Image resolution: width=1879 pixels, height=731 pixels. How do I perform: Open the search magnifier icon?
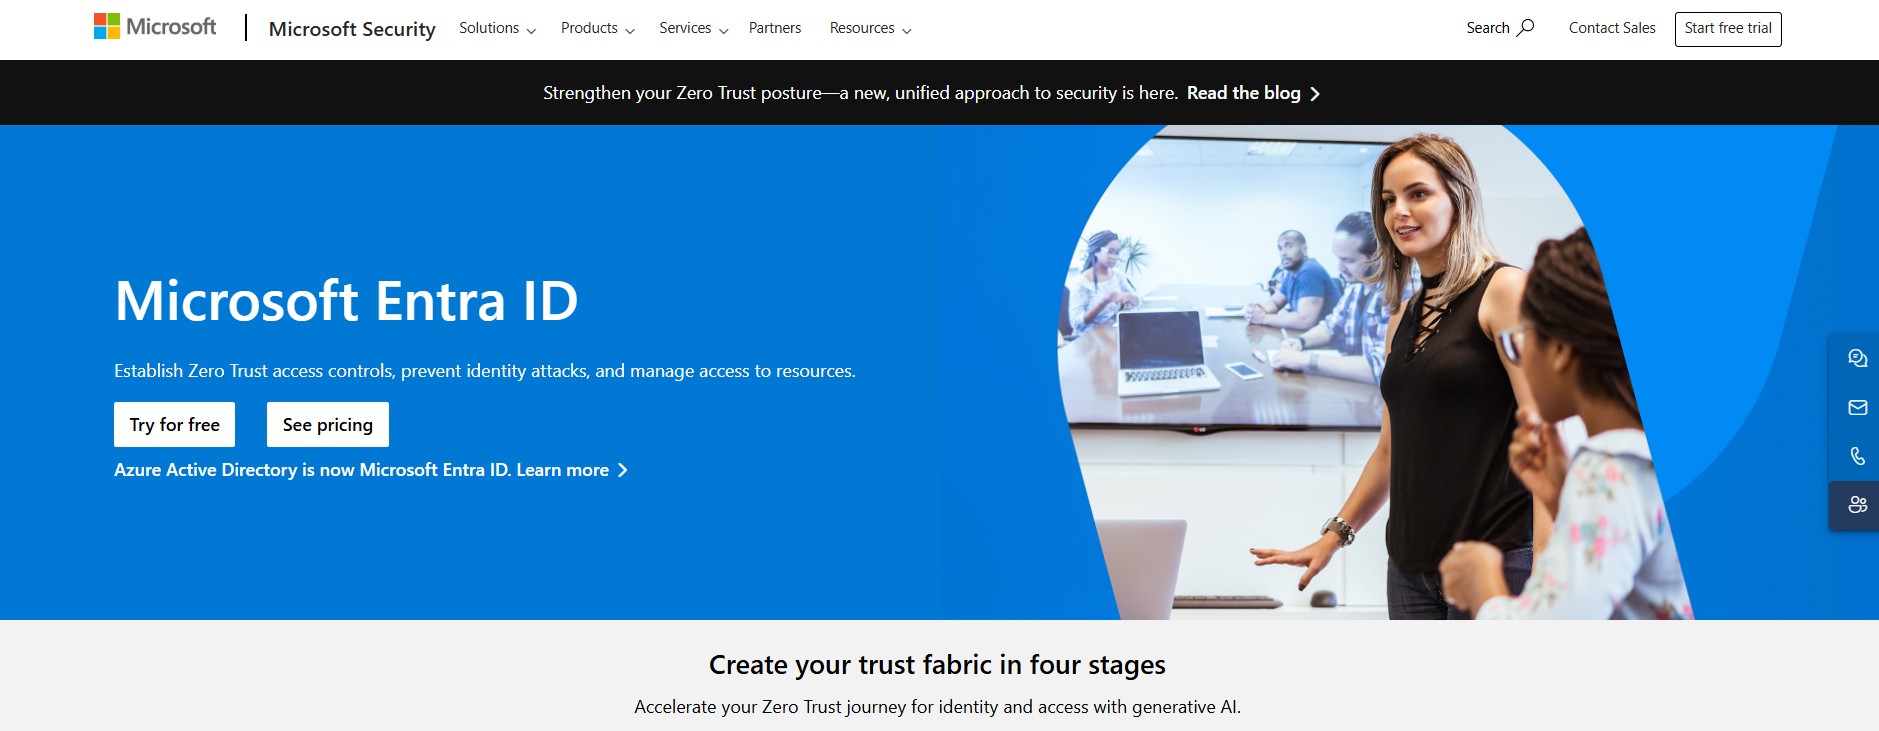[1525, 28]
